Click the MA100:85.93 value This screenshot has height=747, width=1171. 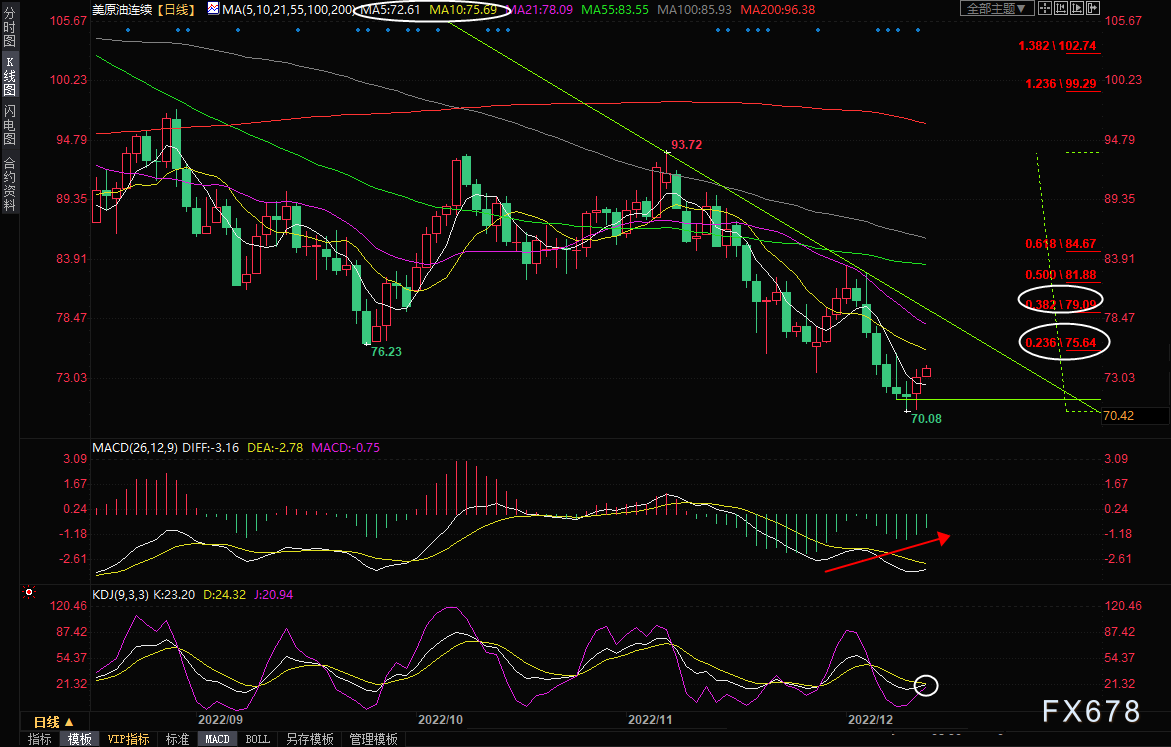[x=695, y=10]
